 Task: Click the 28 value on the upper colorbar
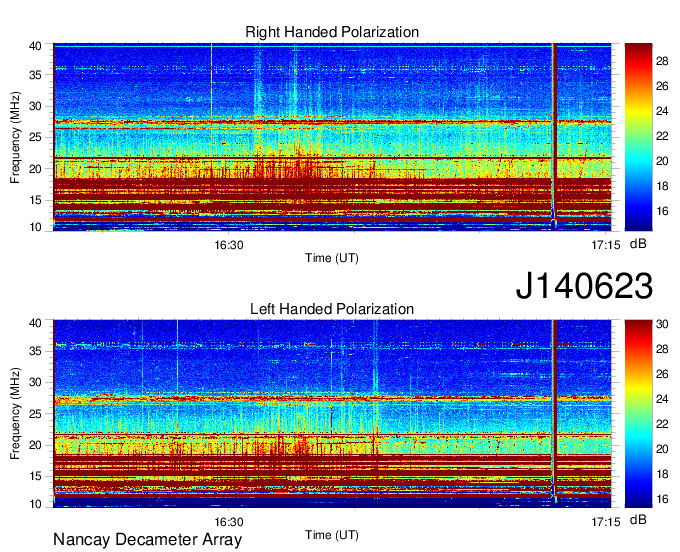(x=662, y=61)
